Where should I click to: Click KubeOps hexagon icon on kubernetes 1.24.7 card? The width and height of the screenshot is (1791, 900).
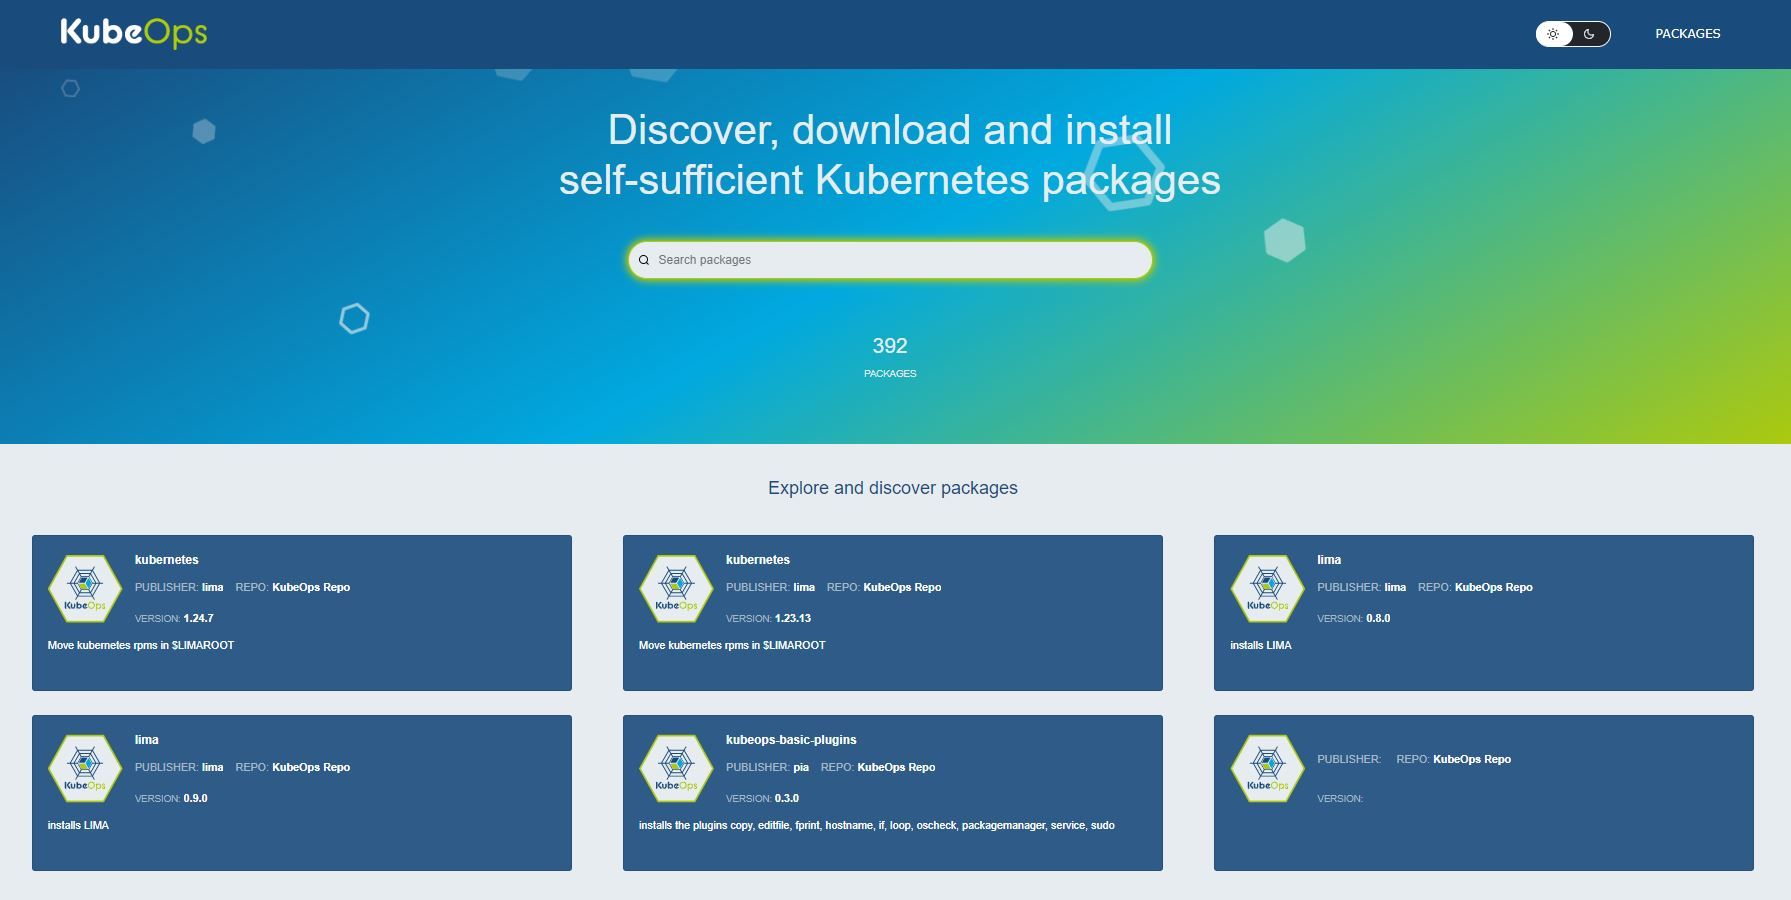(85, 589)
